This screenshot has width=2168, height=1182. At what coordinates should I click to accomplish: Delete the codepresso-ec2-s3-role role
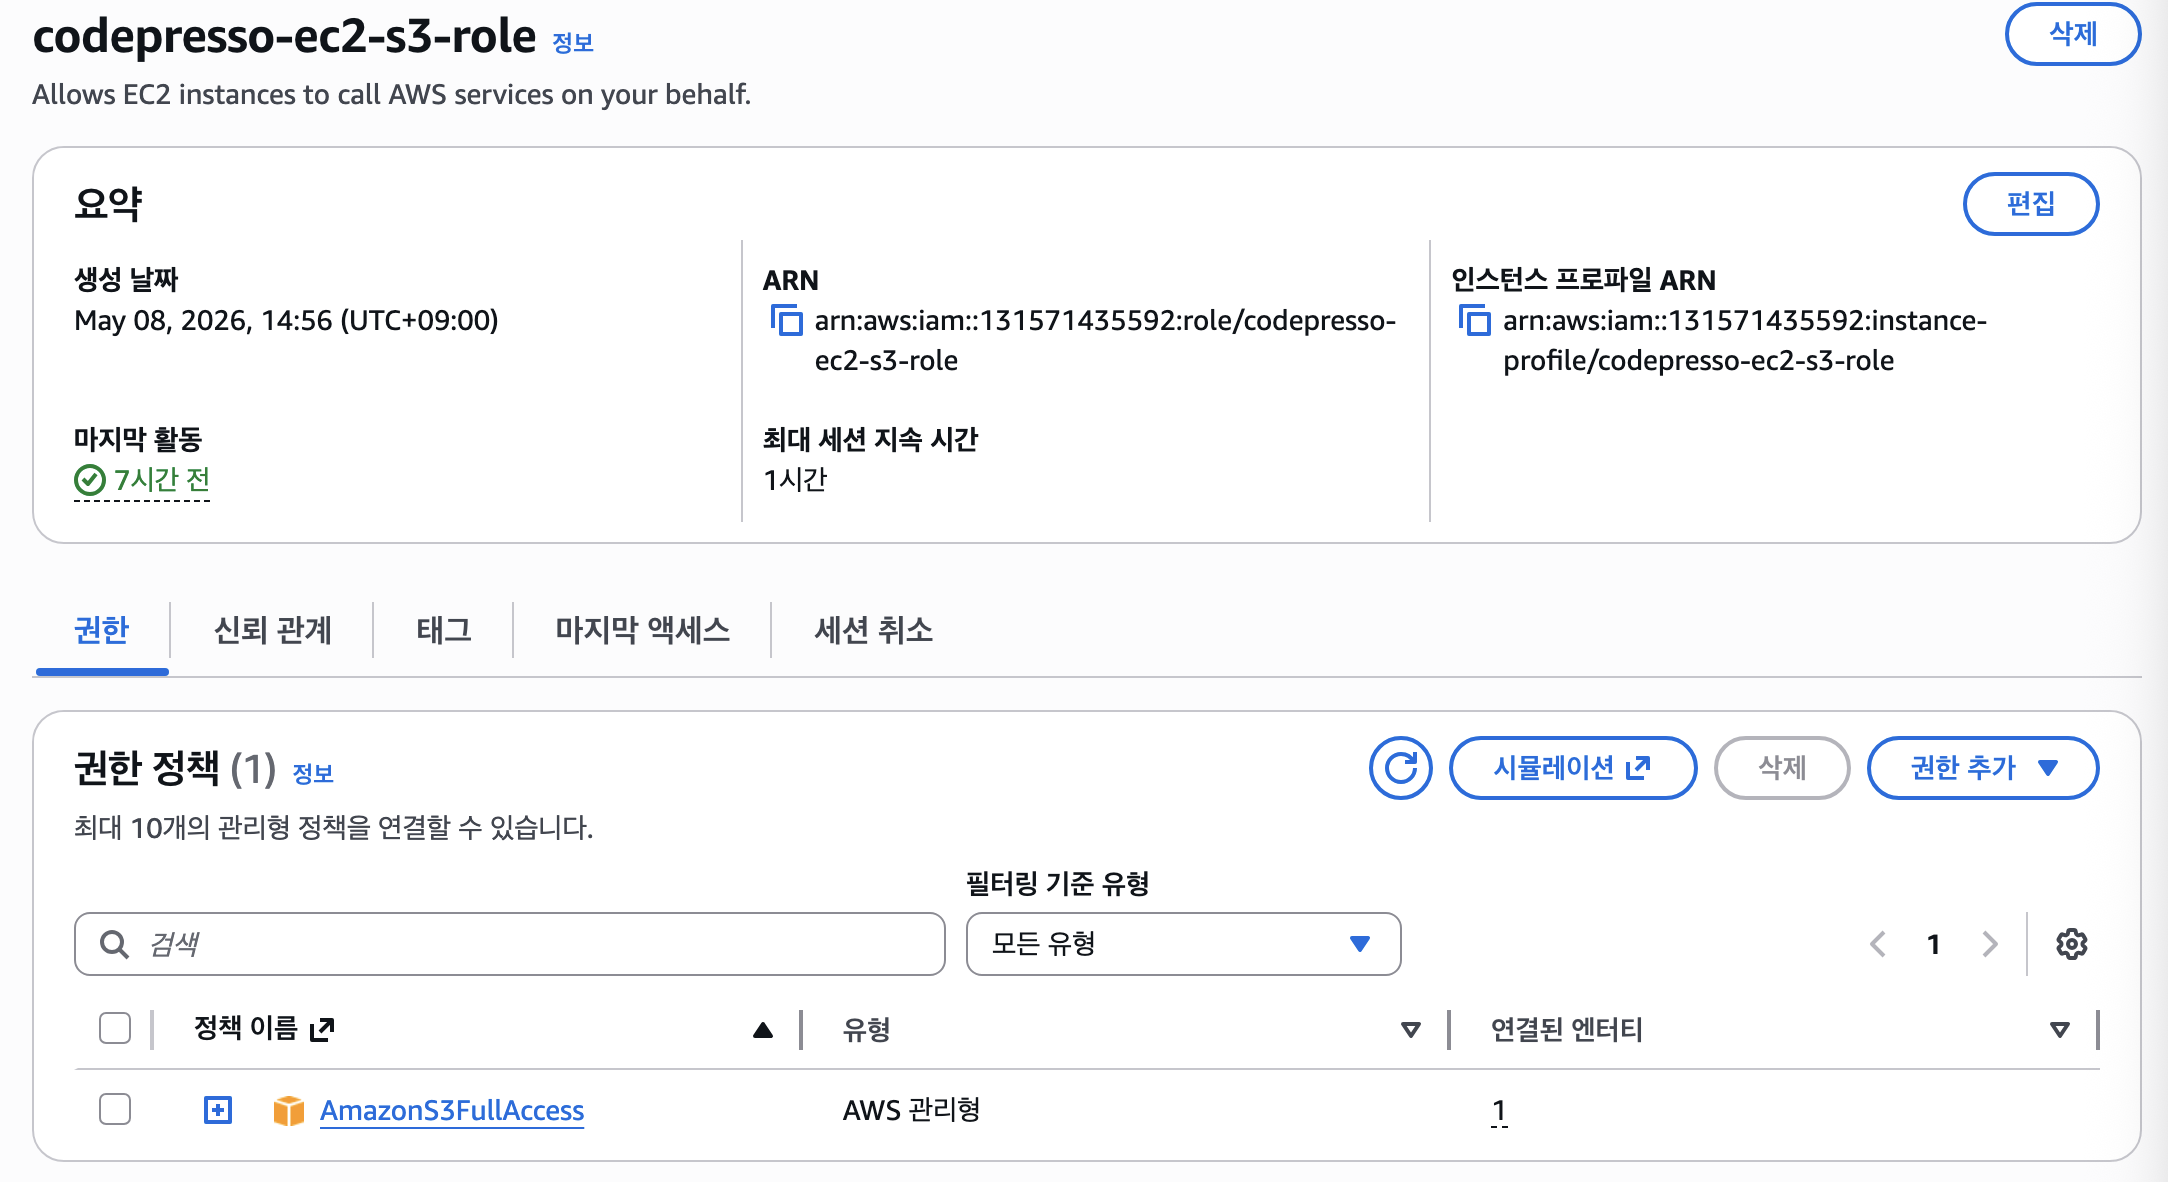point(2073,34)
